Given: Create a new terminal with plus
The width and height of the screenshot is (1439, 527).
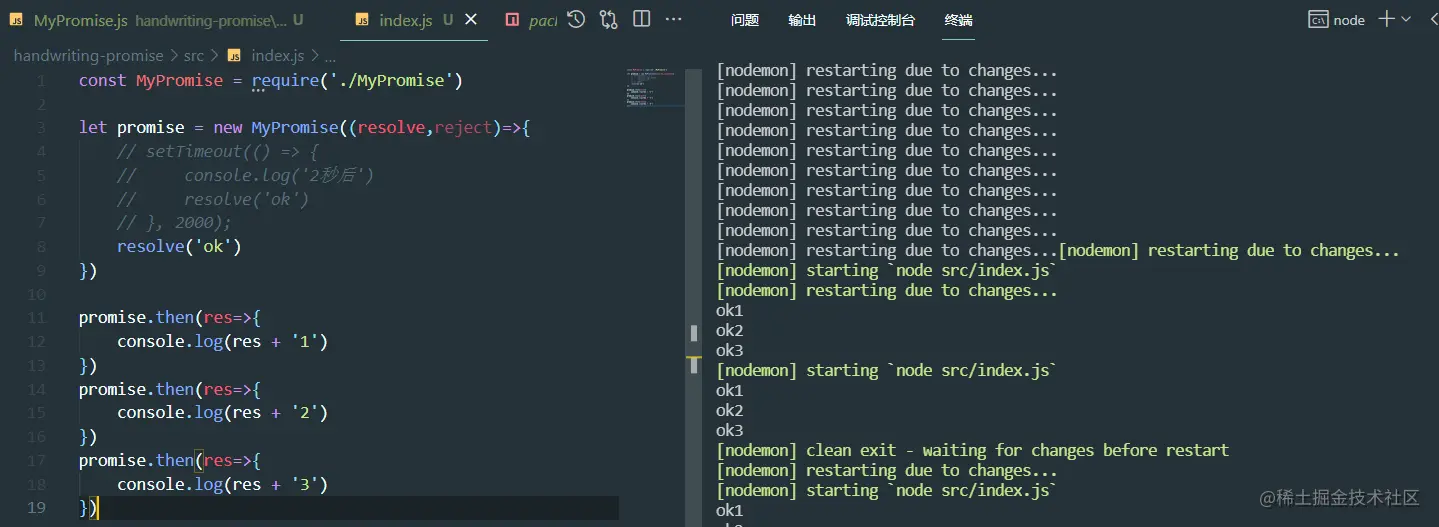Looking at the screenshot, I should pos(1386,19).
